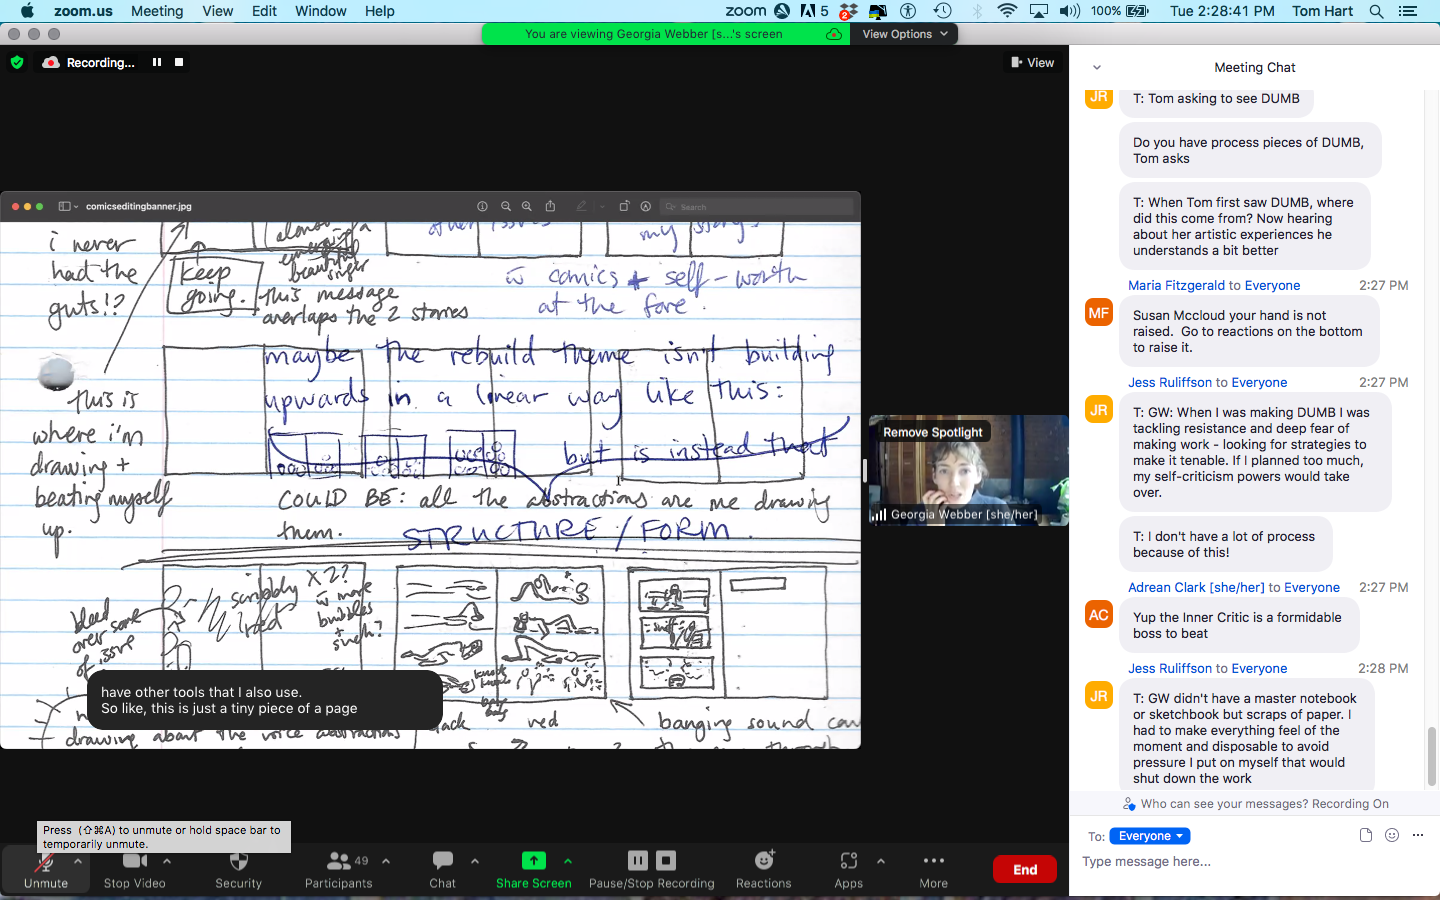1440x900 pixels.
Task: Click the MF avatar in chat
Action: click(x=1099, y=312)
